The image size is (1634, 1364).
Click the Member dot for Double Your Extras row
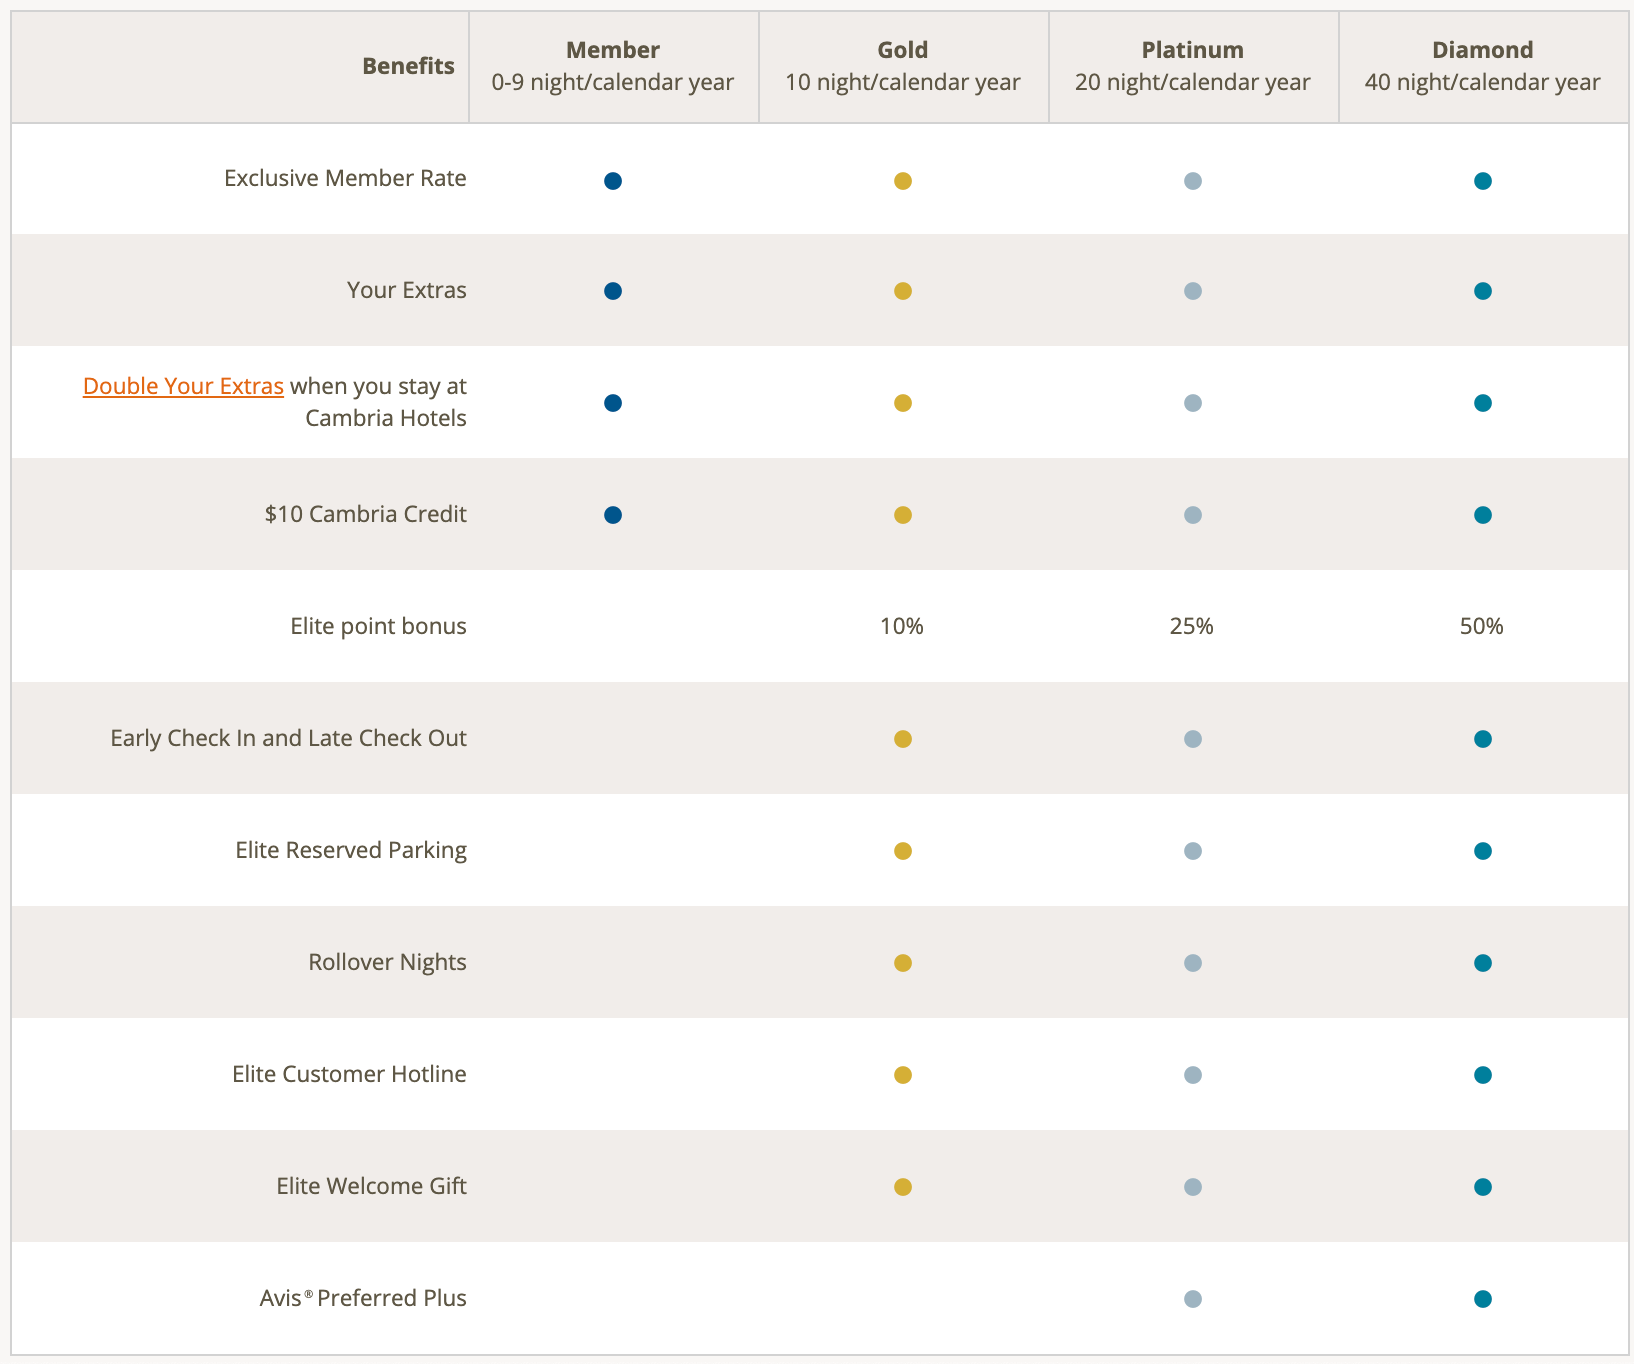[x=613, y=403]
